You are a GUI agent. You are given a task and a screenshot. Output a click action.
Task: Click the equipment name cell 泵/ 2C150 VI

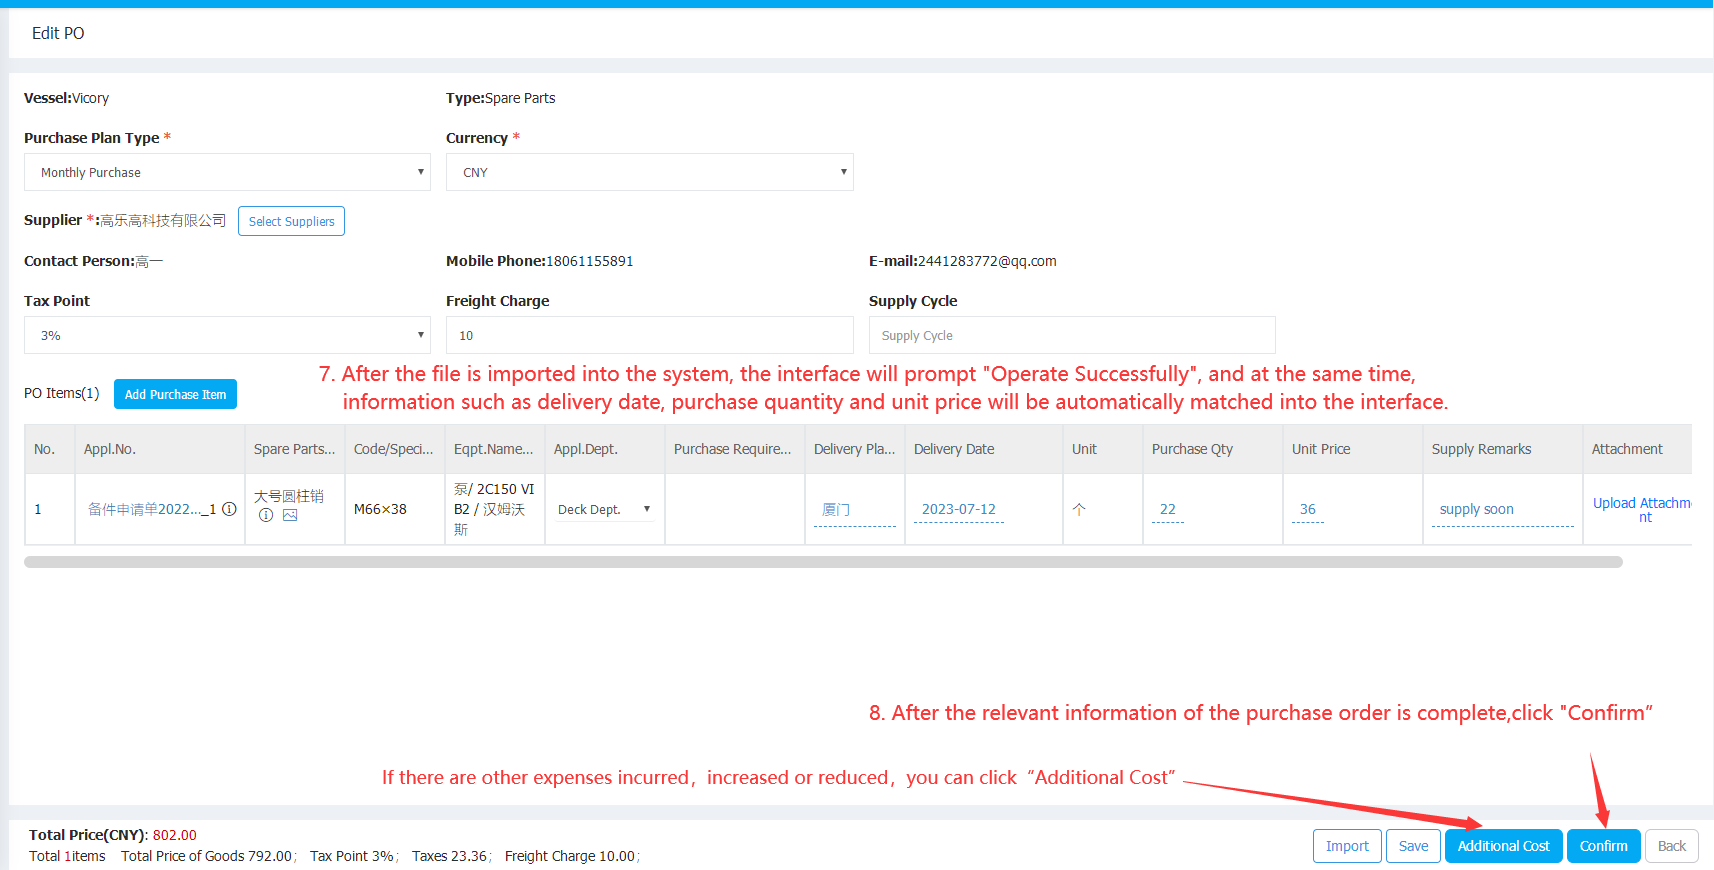point(494,509)
